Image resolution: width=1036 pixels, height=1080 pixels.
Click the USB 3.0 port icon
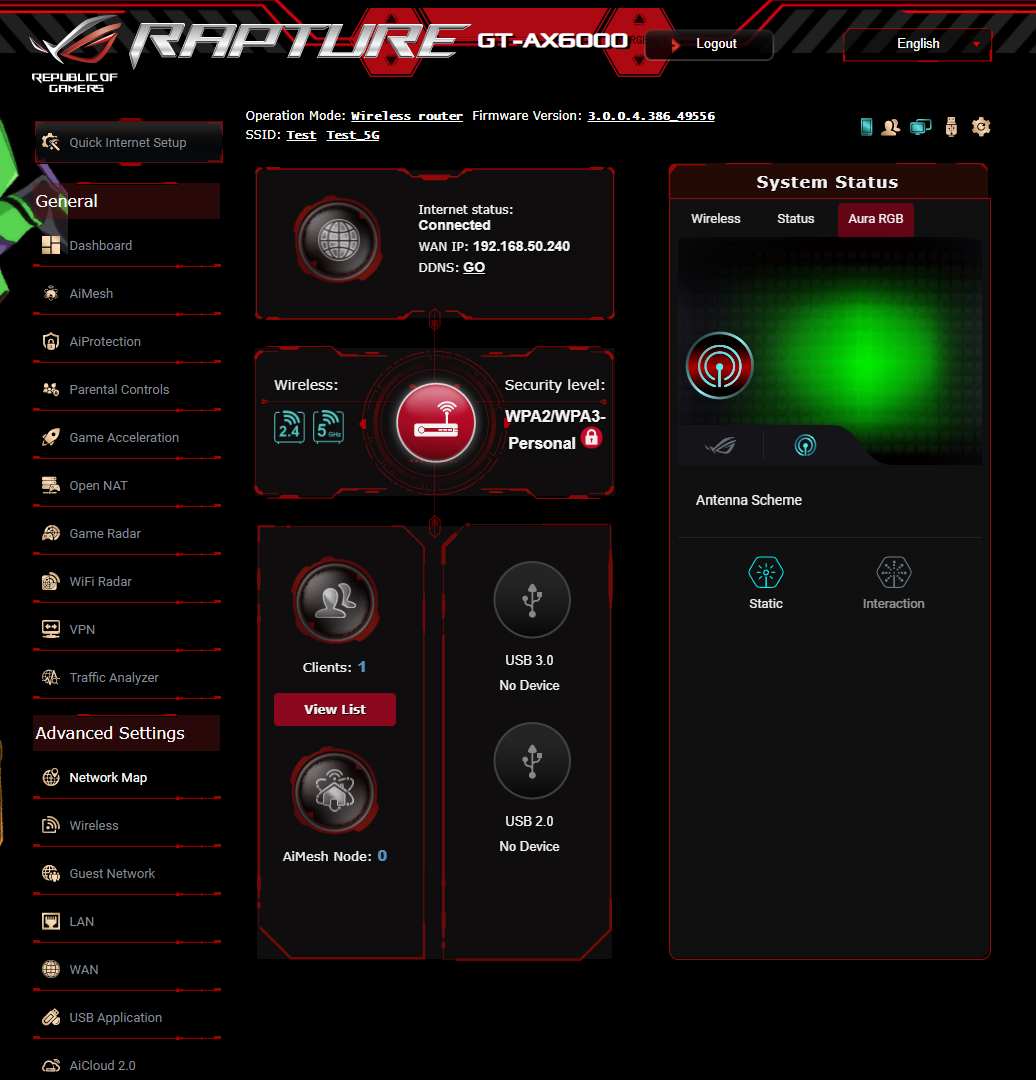[532, 600]
